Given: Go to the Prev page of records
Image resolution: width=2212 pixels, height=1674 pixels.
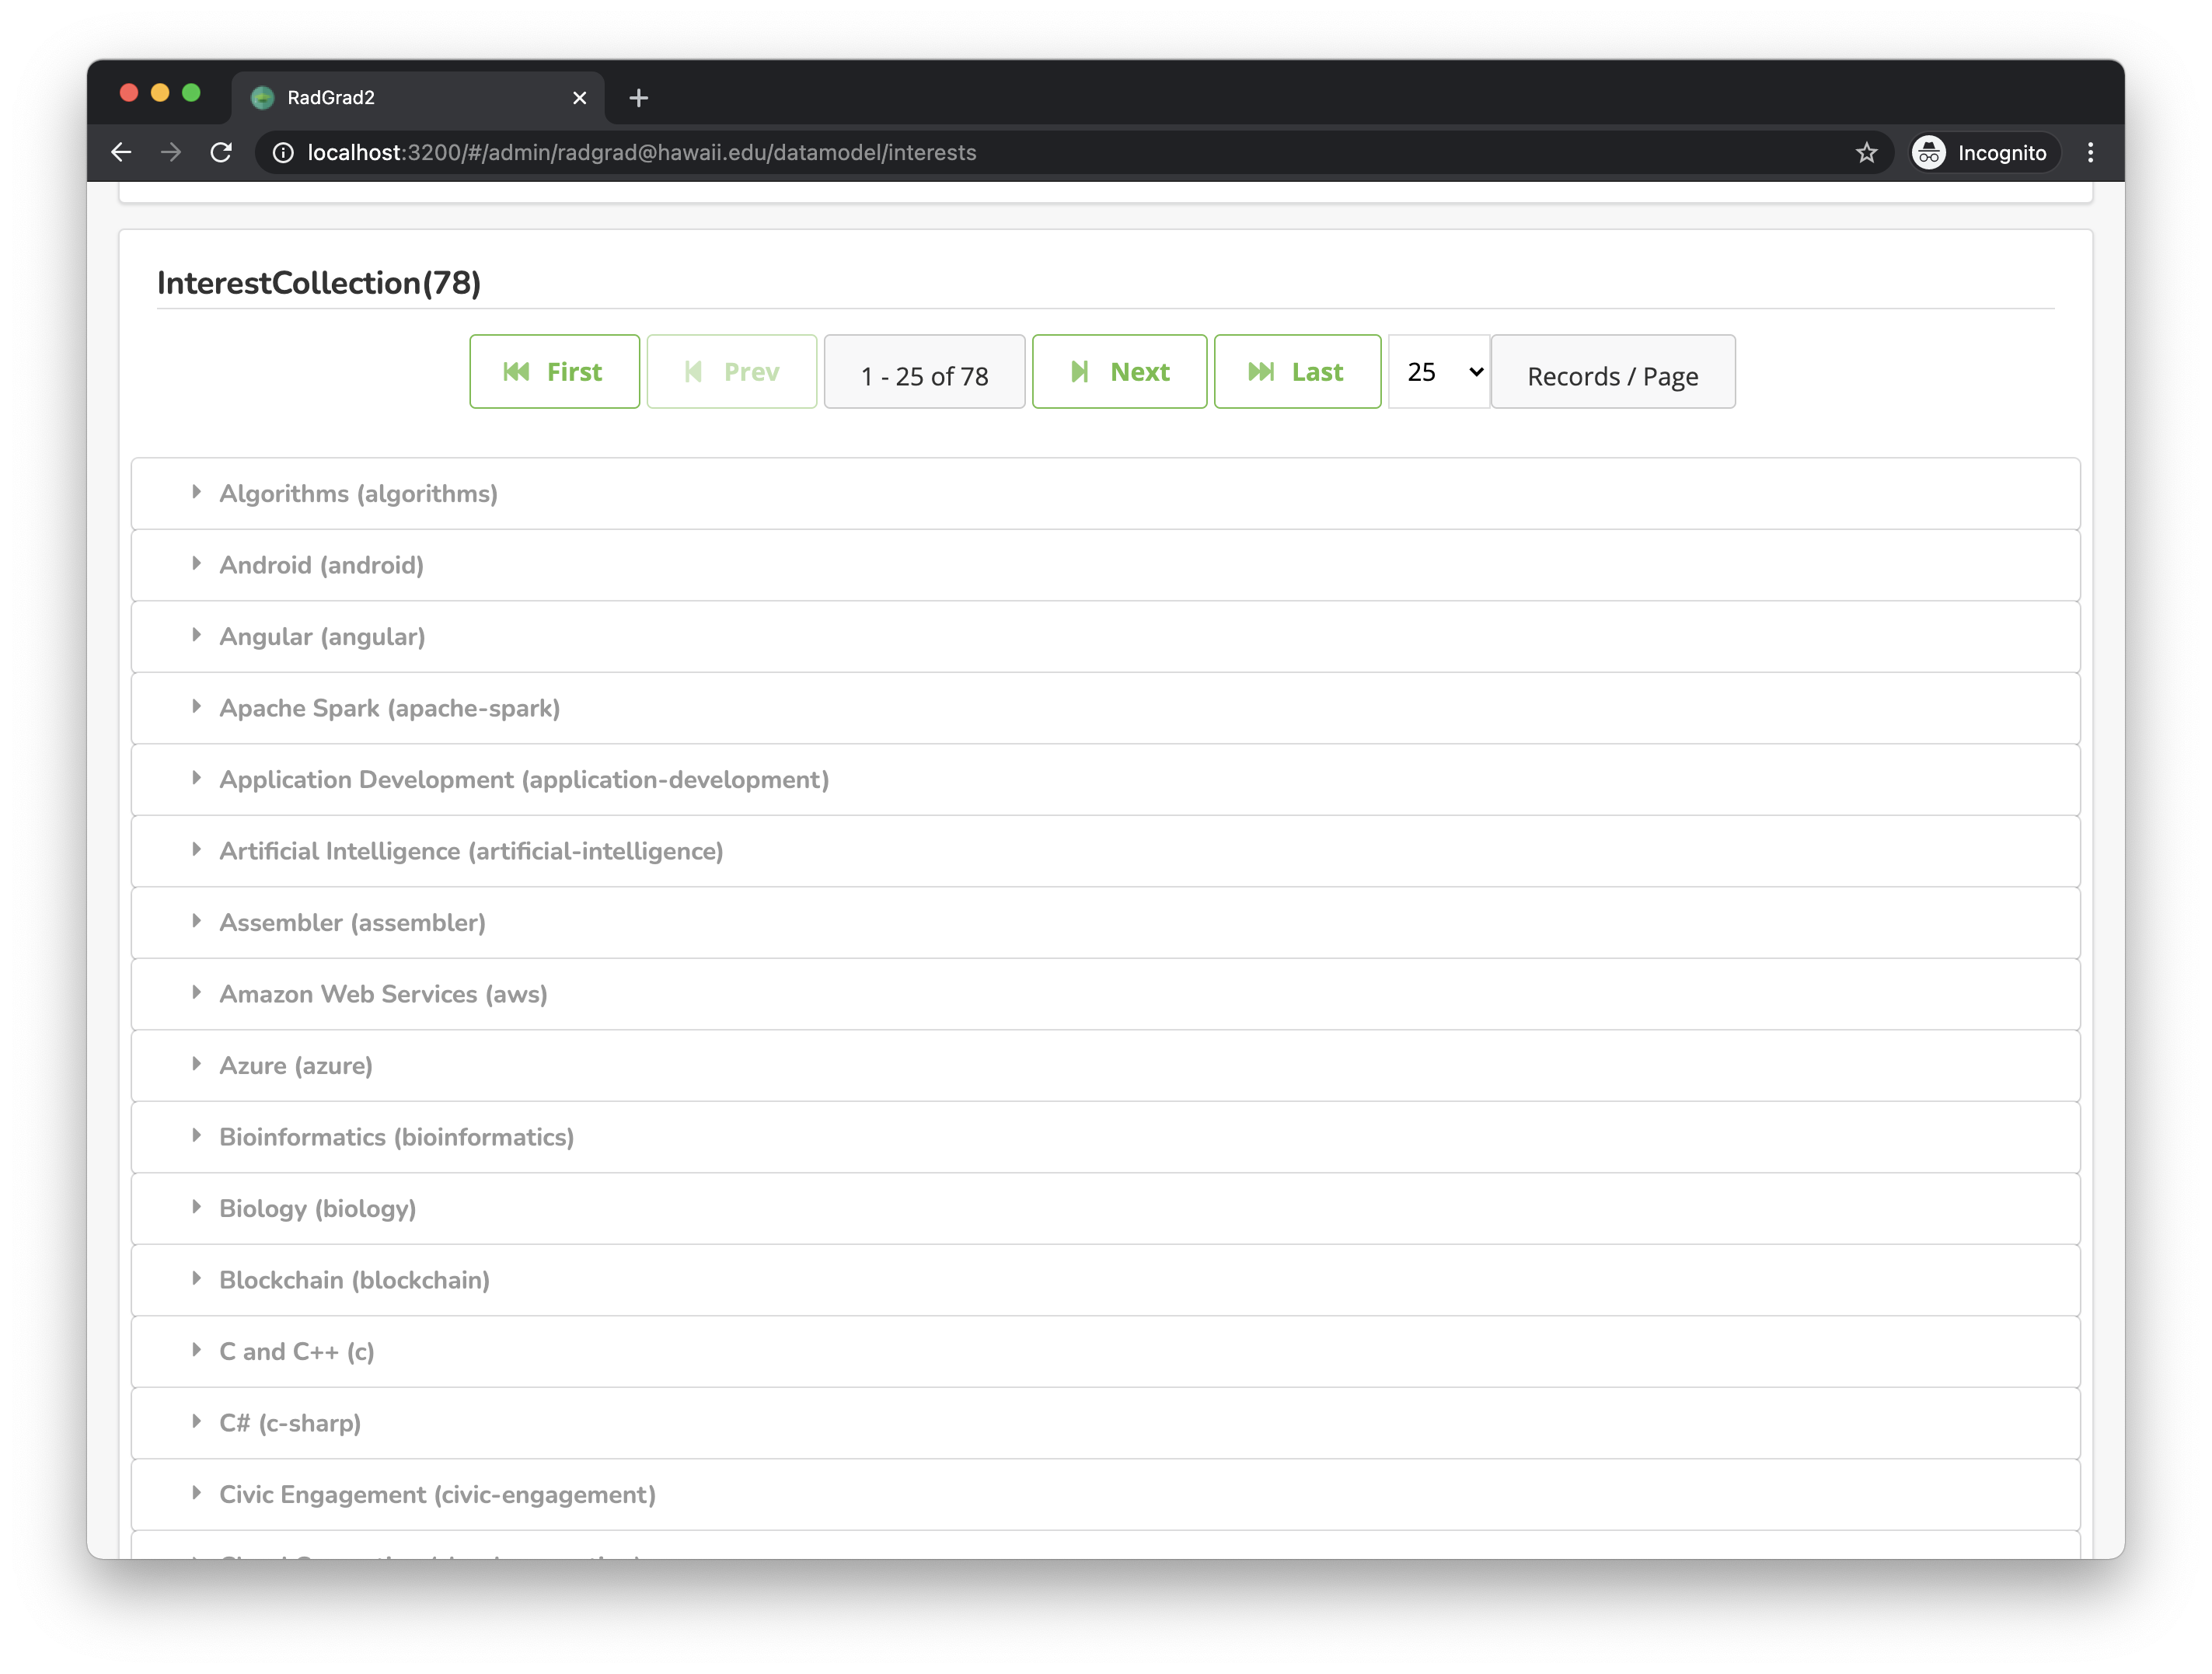Looking at the screenshot, I should (732, 372).
